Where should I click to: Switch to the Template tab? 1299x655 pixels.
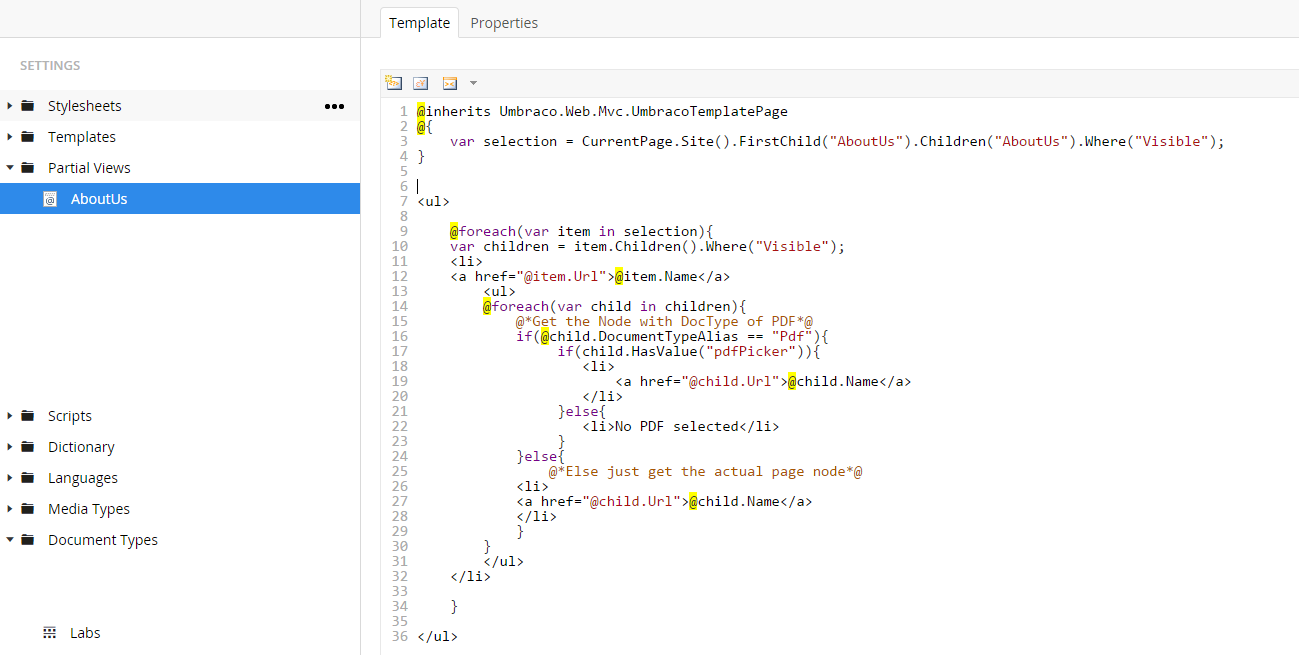(x=420, y=23)
